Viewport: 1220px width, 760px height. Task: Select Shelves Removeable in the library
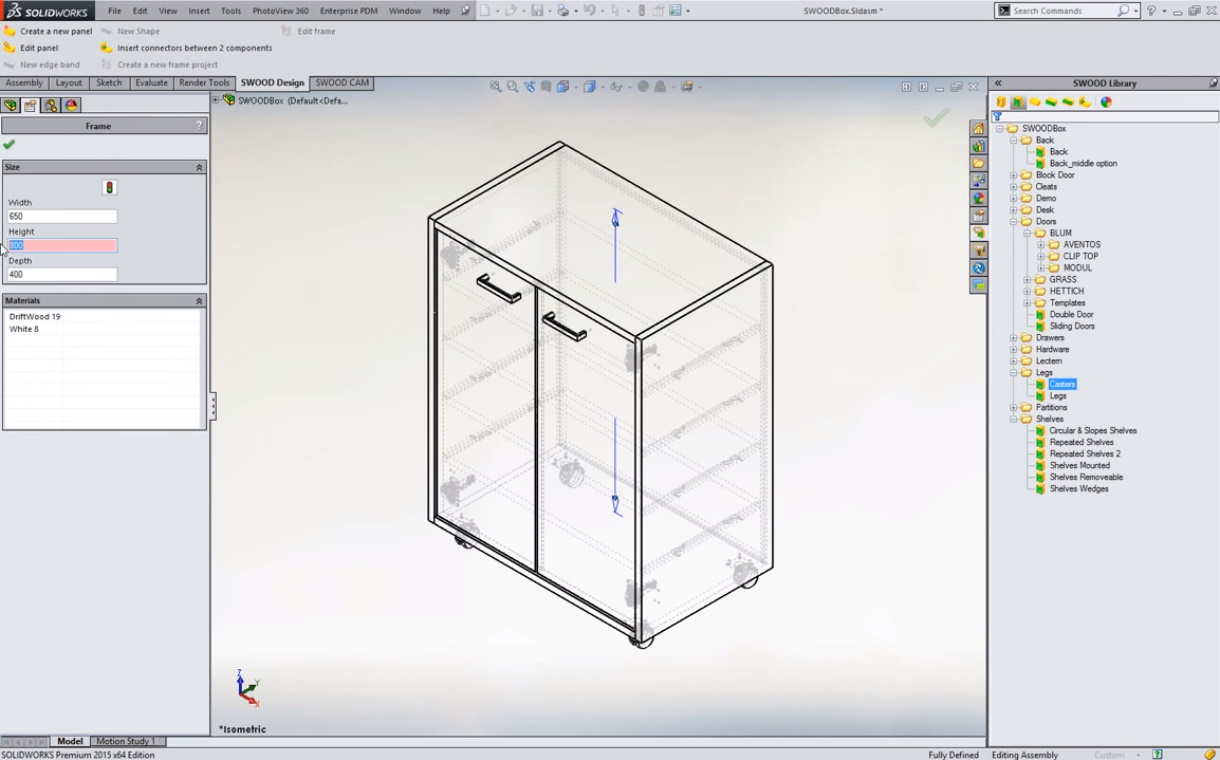point(1086,477)
